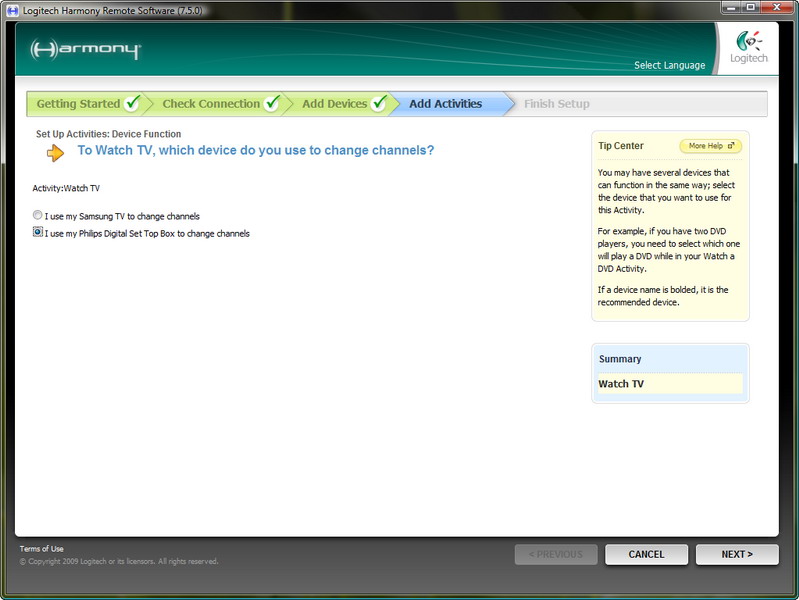Click the disabled PREVIOUS button
The image size is (799, 600).
point(556,554)
